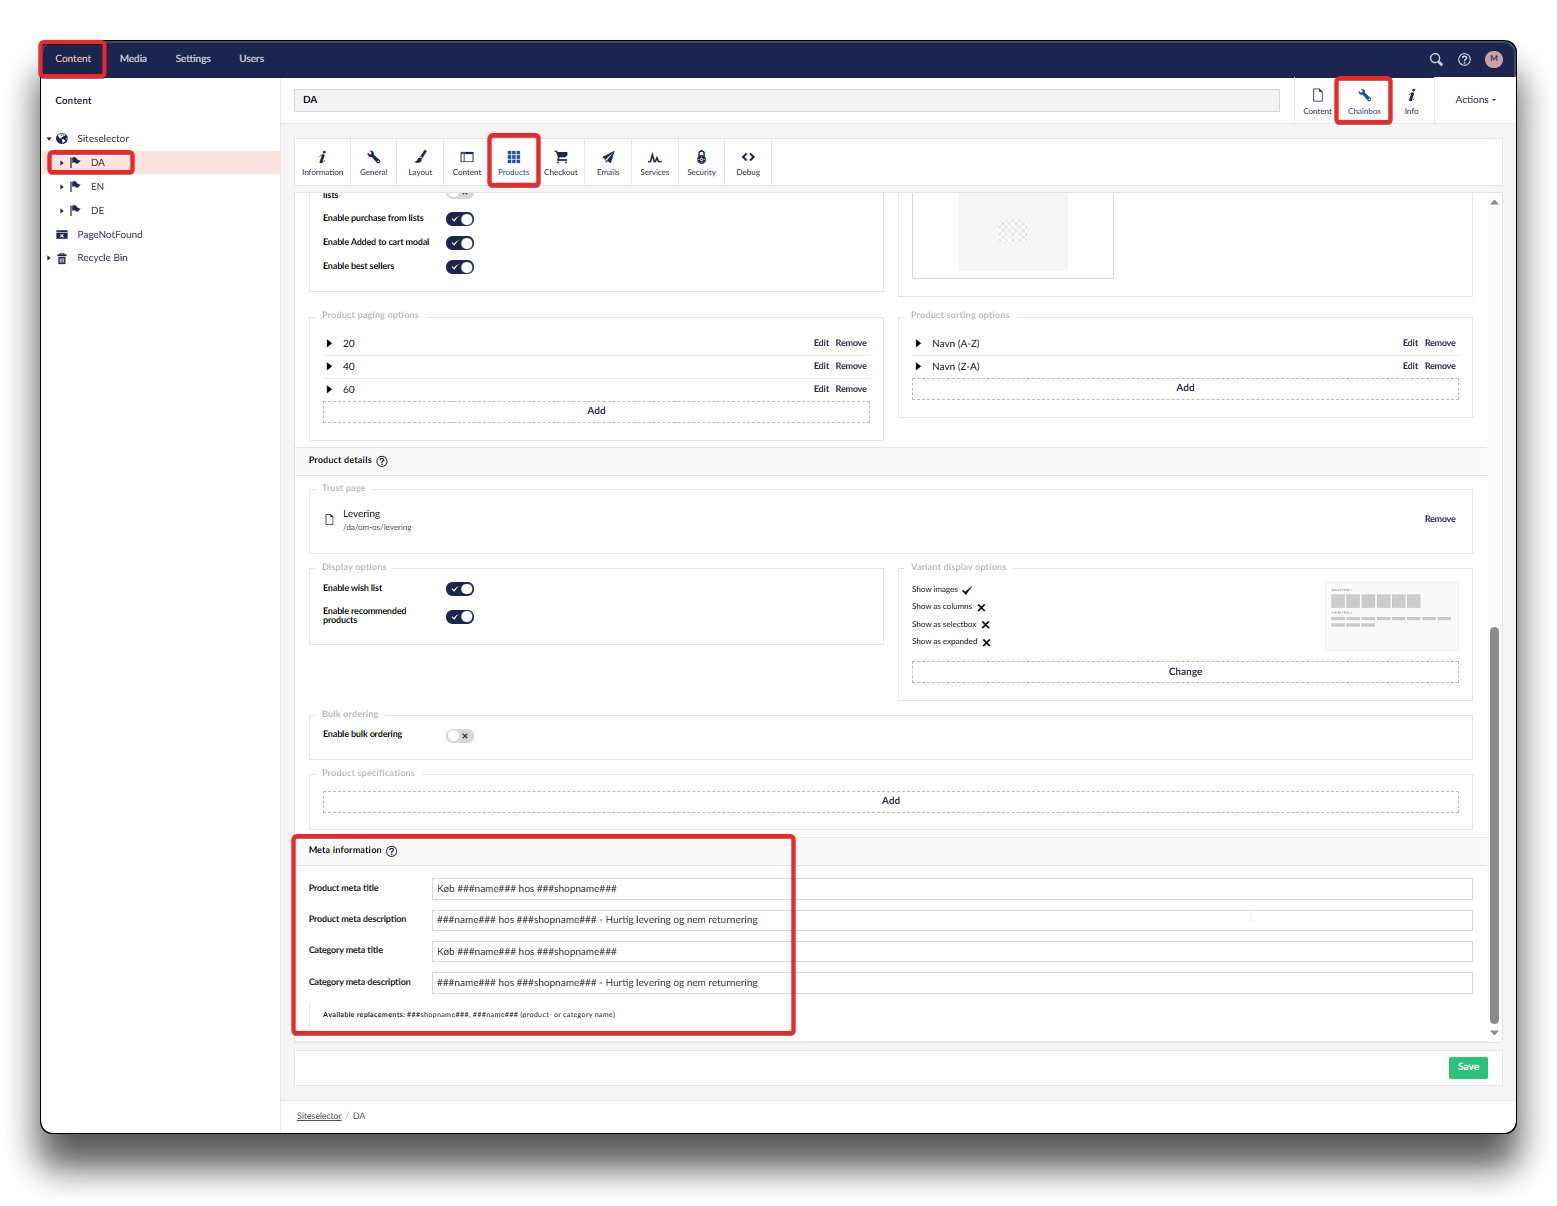Screen dimensions: 1557x1206
Task: Go to the Content section in top menu
Action: click(x=73, y=59)
